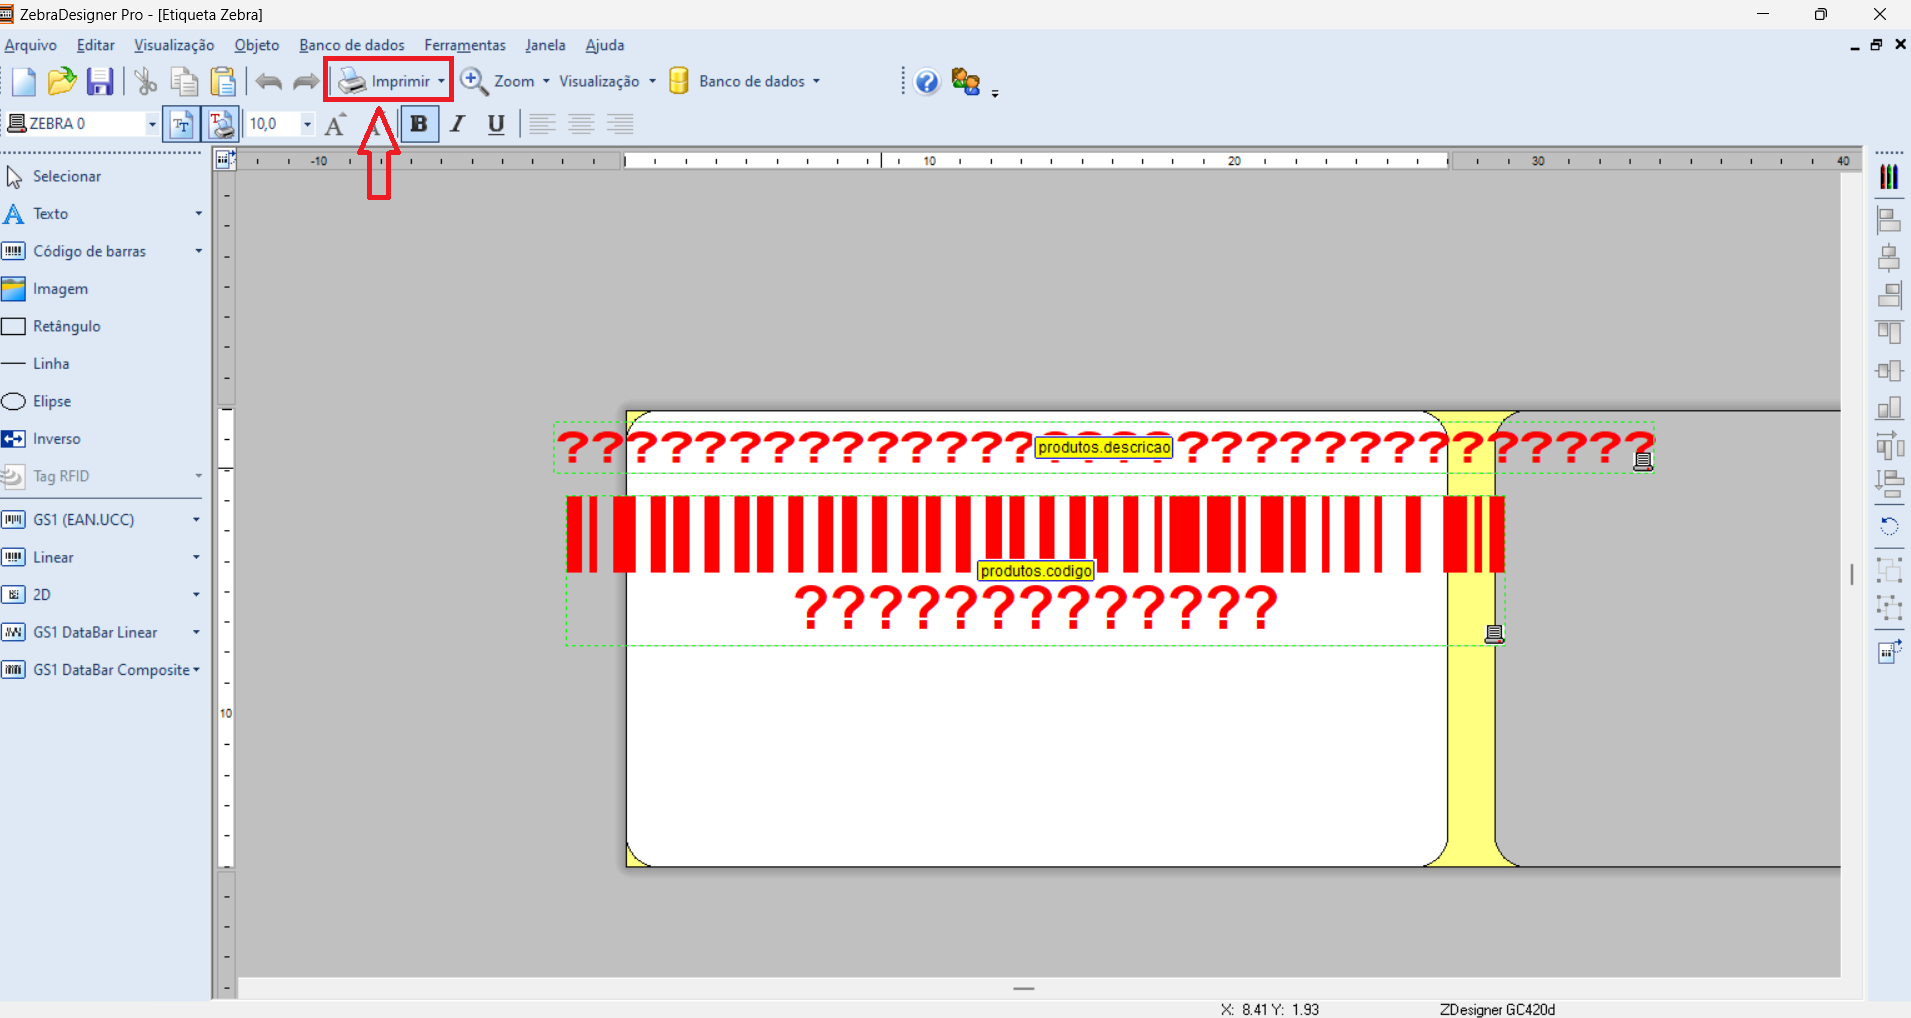This screenshot has height=1018, width=1911.
Task: Align text left
Action: pyautogui.click(x=542, y=124)
